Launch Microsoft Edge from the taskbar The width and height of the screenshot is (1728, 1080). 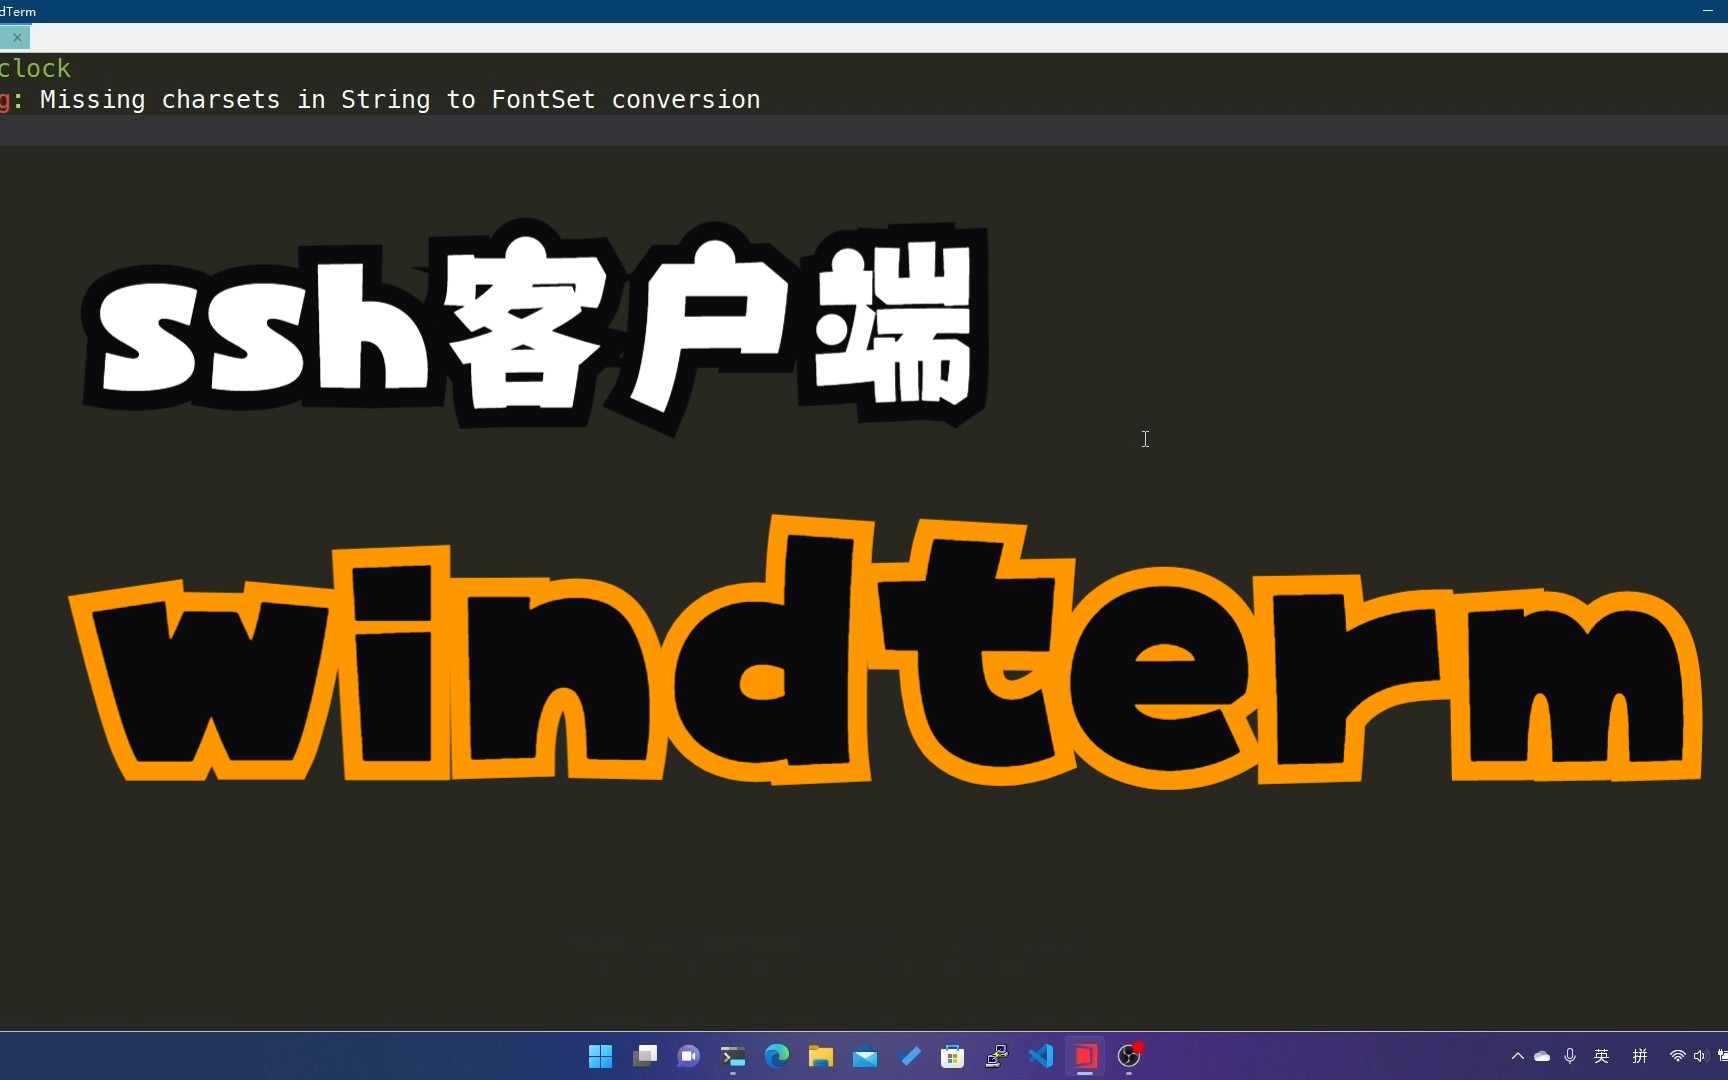(x=777, y=1056)
